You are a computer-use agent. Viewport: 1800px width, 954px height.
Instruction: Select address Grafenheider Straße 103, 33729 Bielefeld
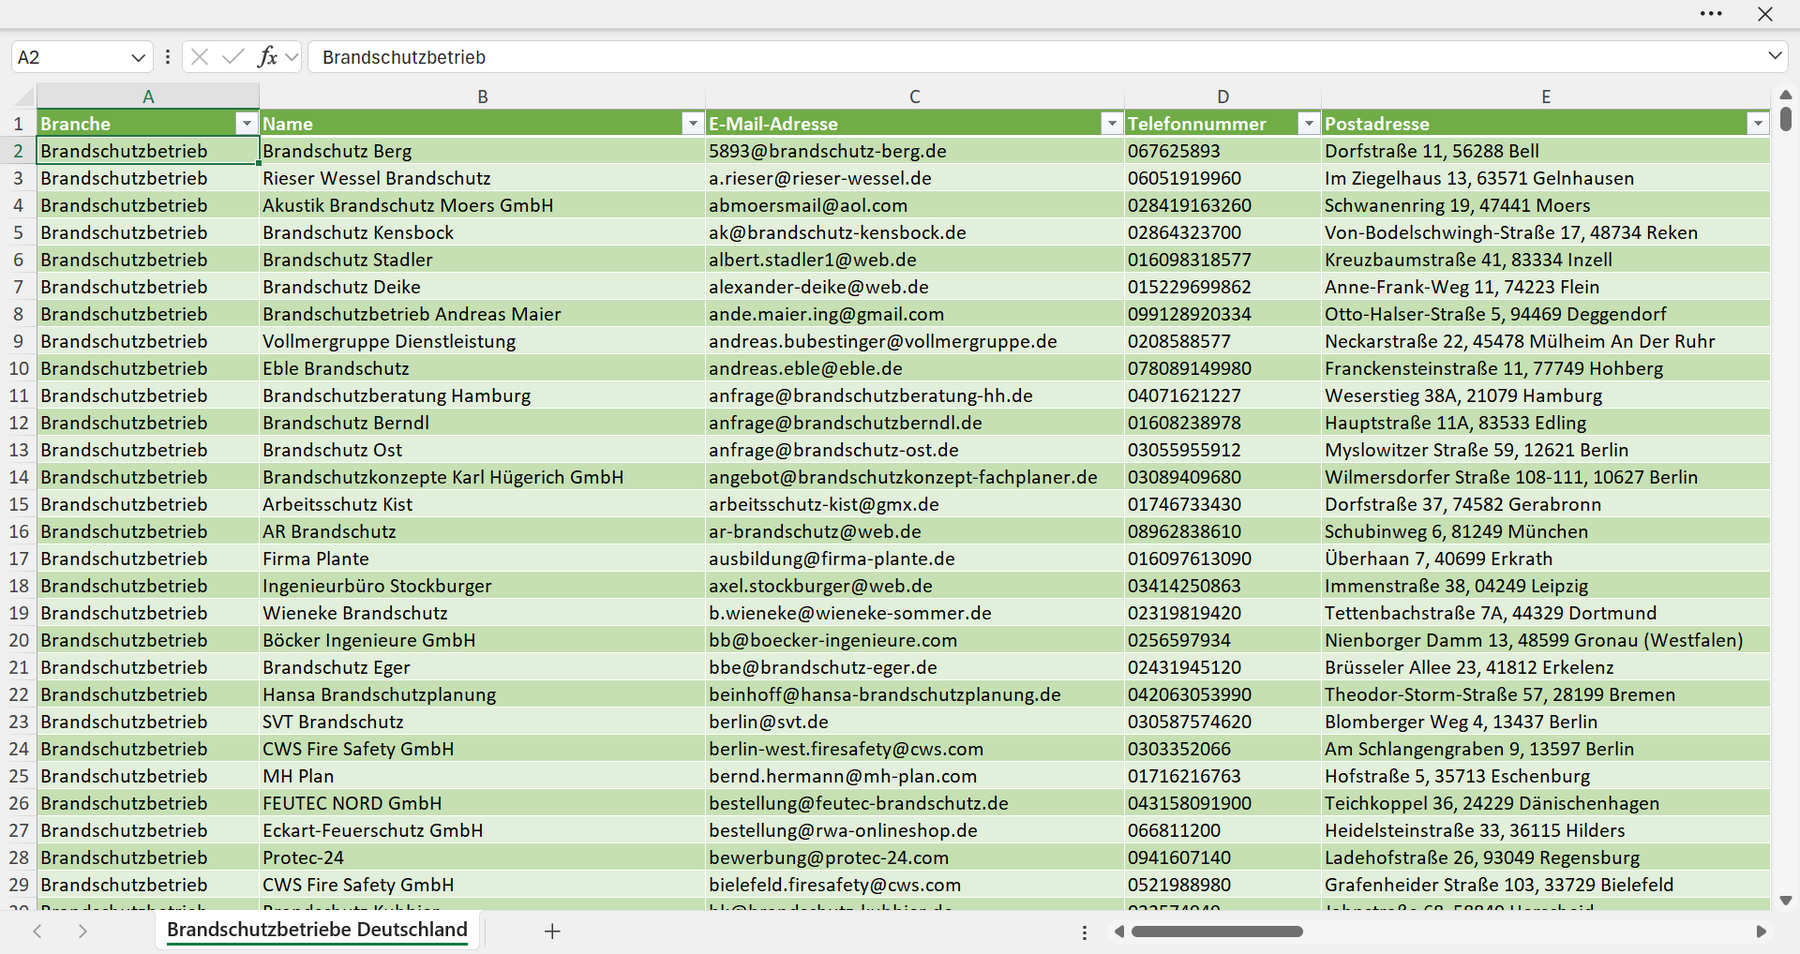pos(1545,884)
